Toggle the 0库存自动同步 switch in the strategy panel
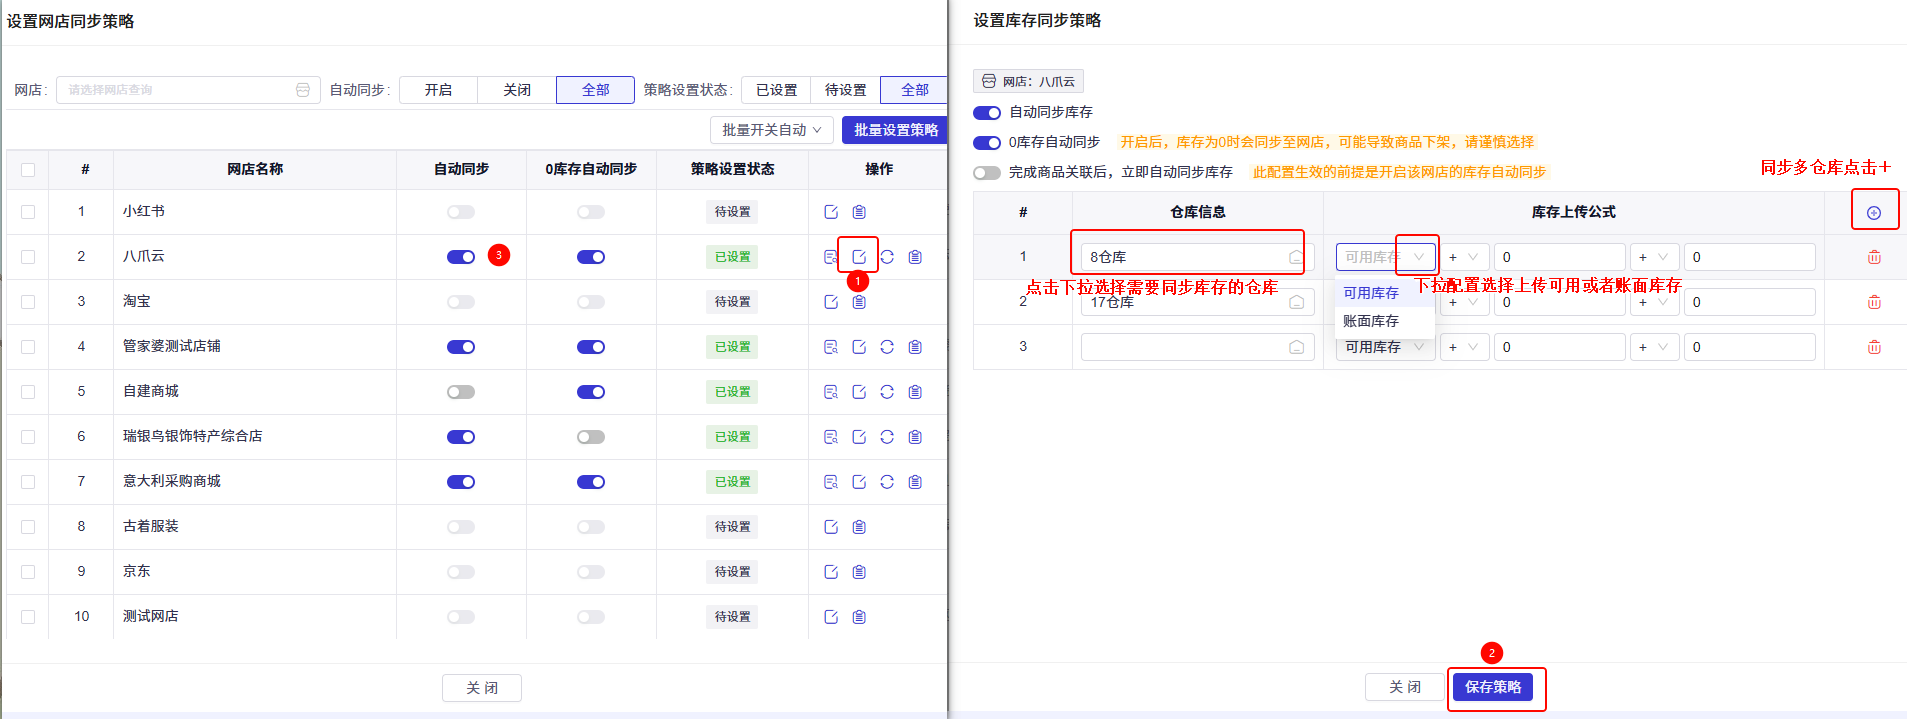Screen dimensions: 1907x719 987,143
